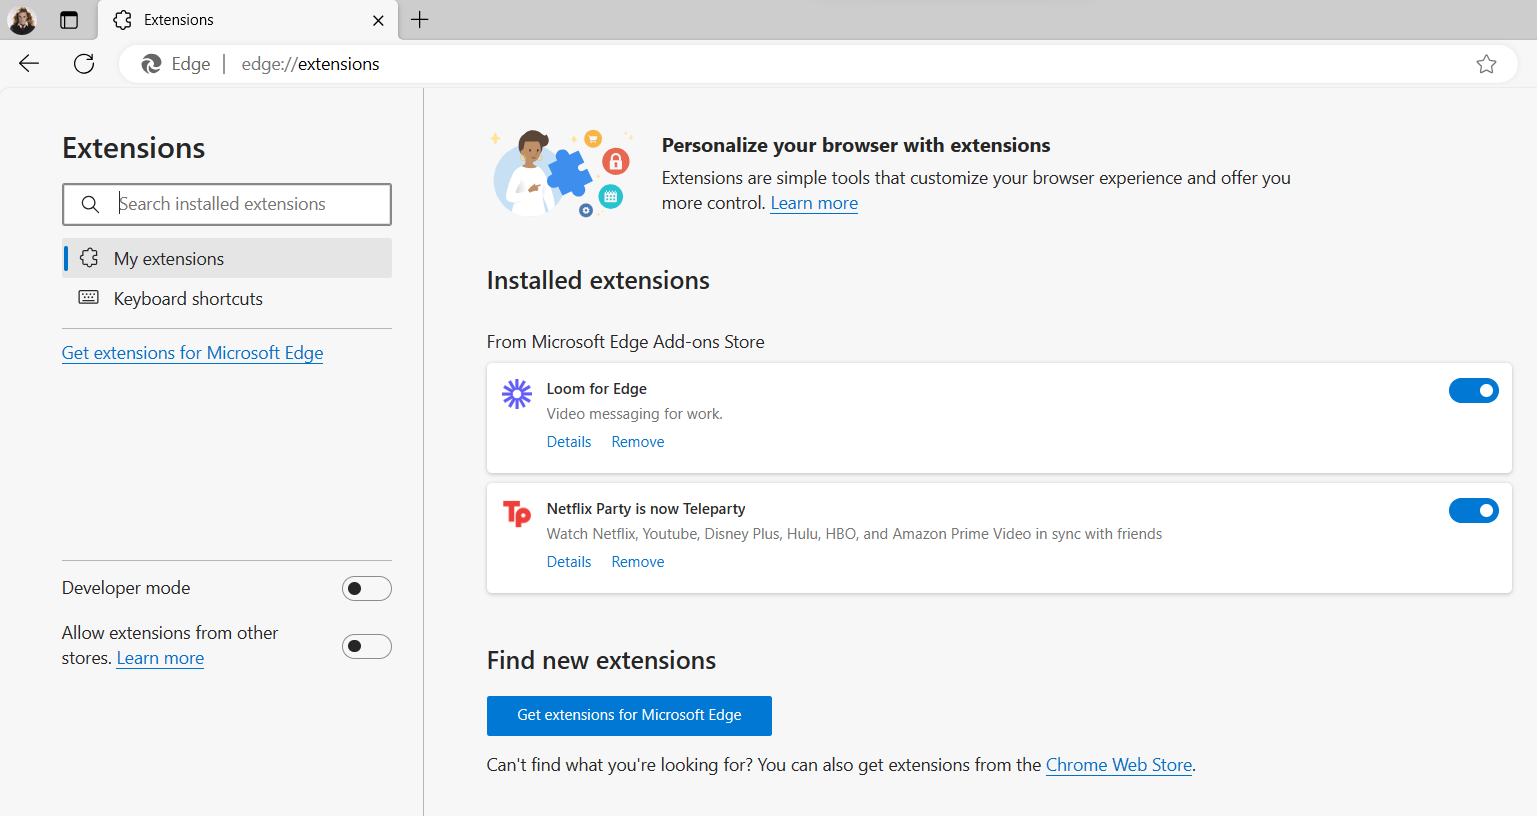Screen dimensions: 1537x816
Task: Click the search magnifier icon
Action: click(90, 204)
